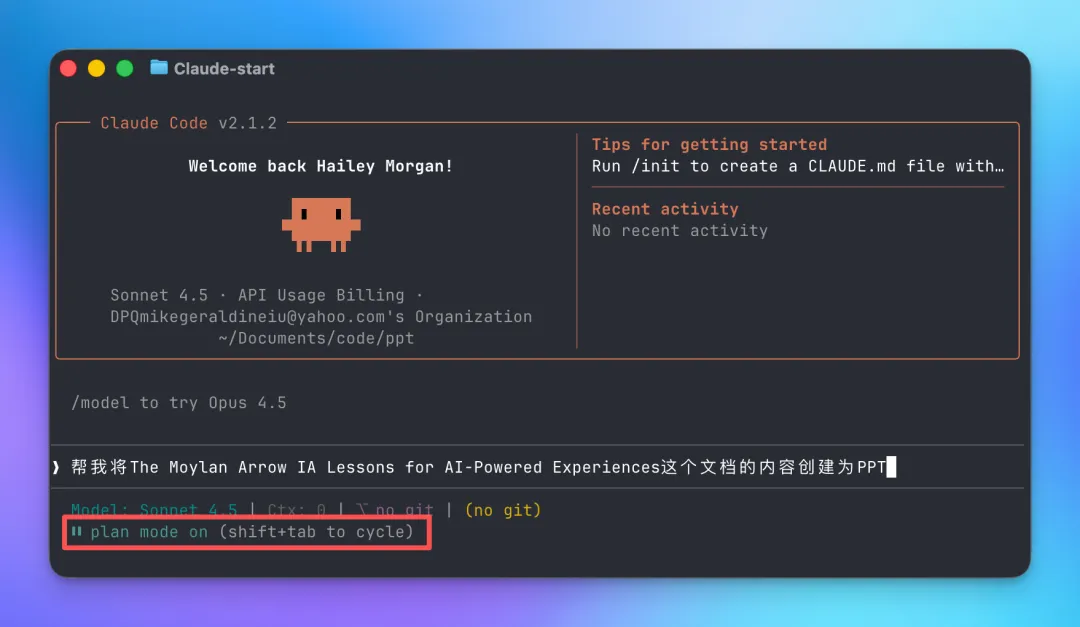Click the yellow minimize window button
The image size is (1080, 627).
(x=96, y=68)
